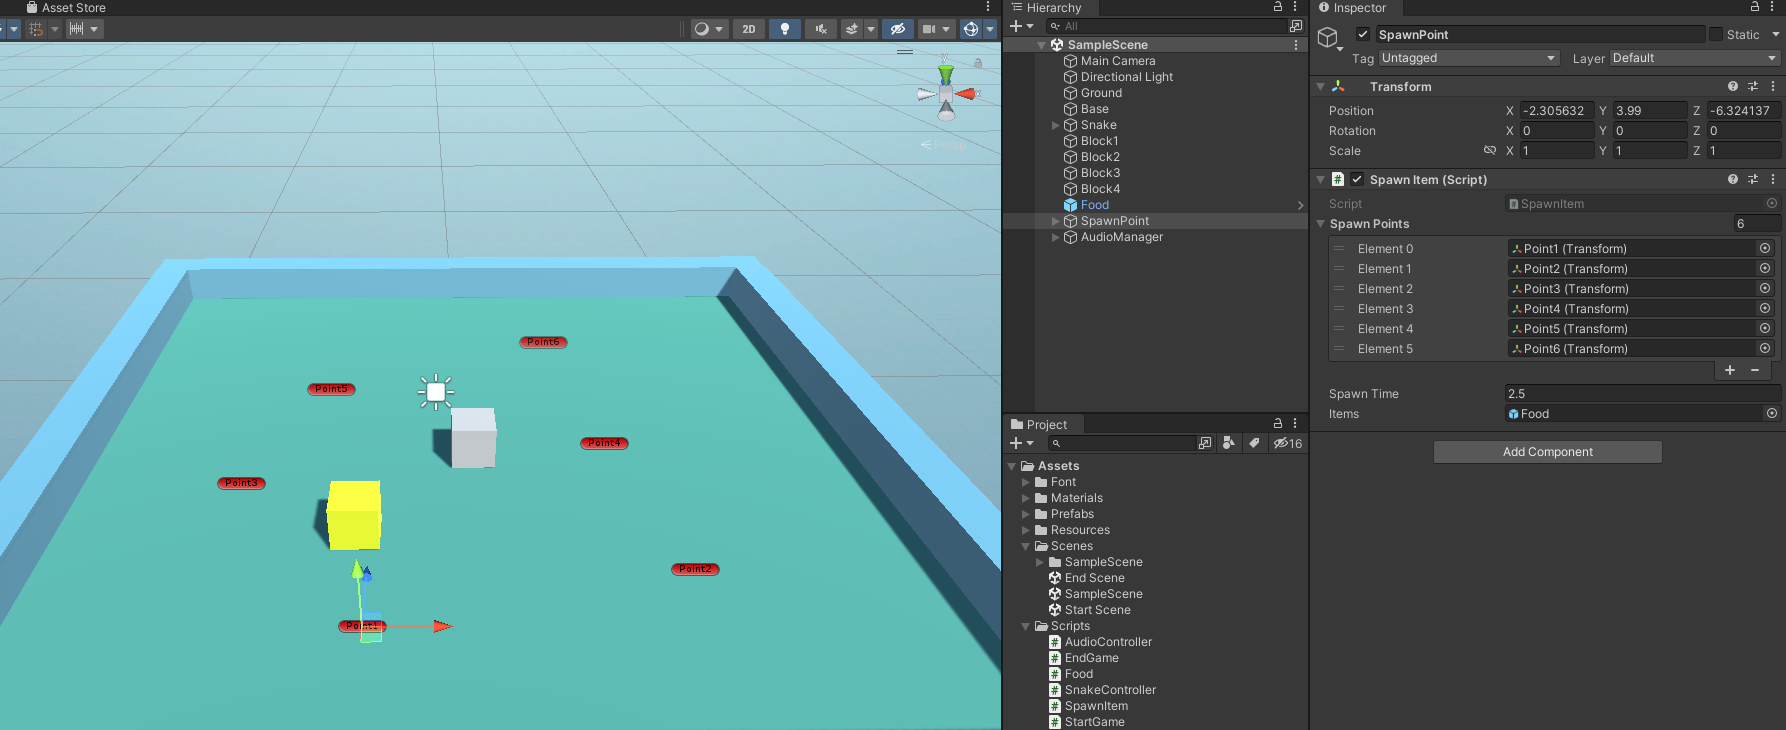Toggle SpawnPoint object active checkbox
Viewport: 1786px width, 730px height.
pos(1362,34)
